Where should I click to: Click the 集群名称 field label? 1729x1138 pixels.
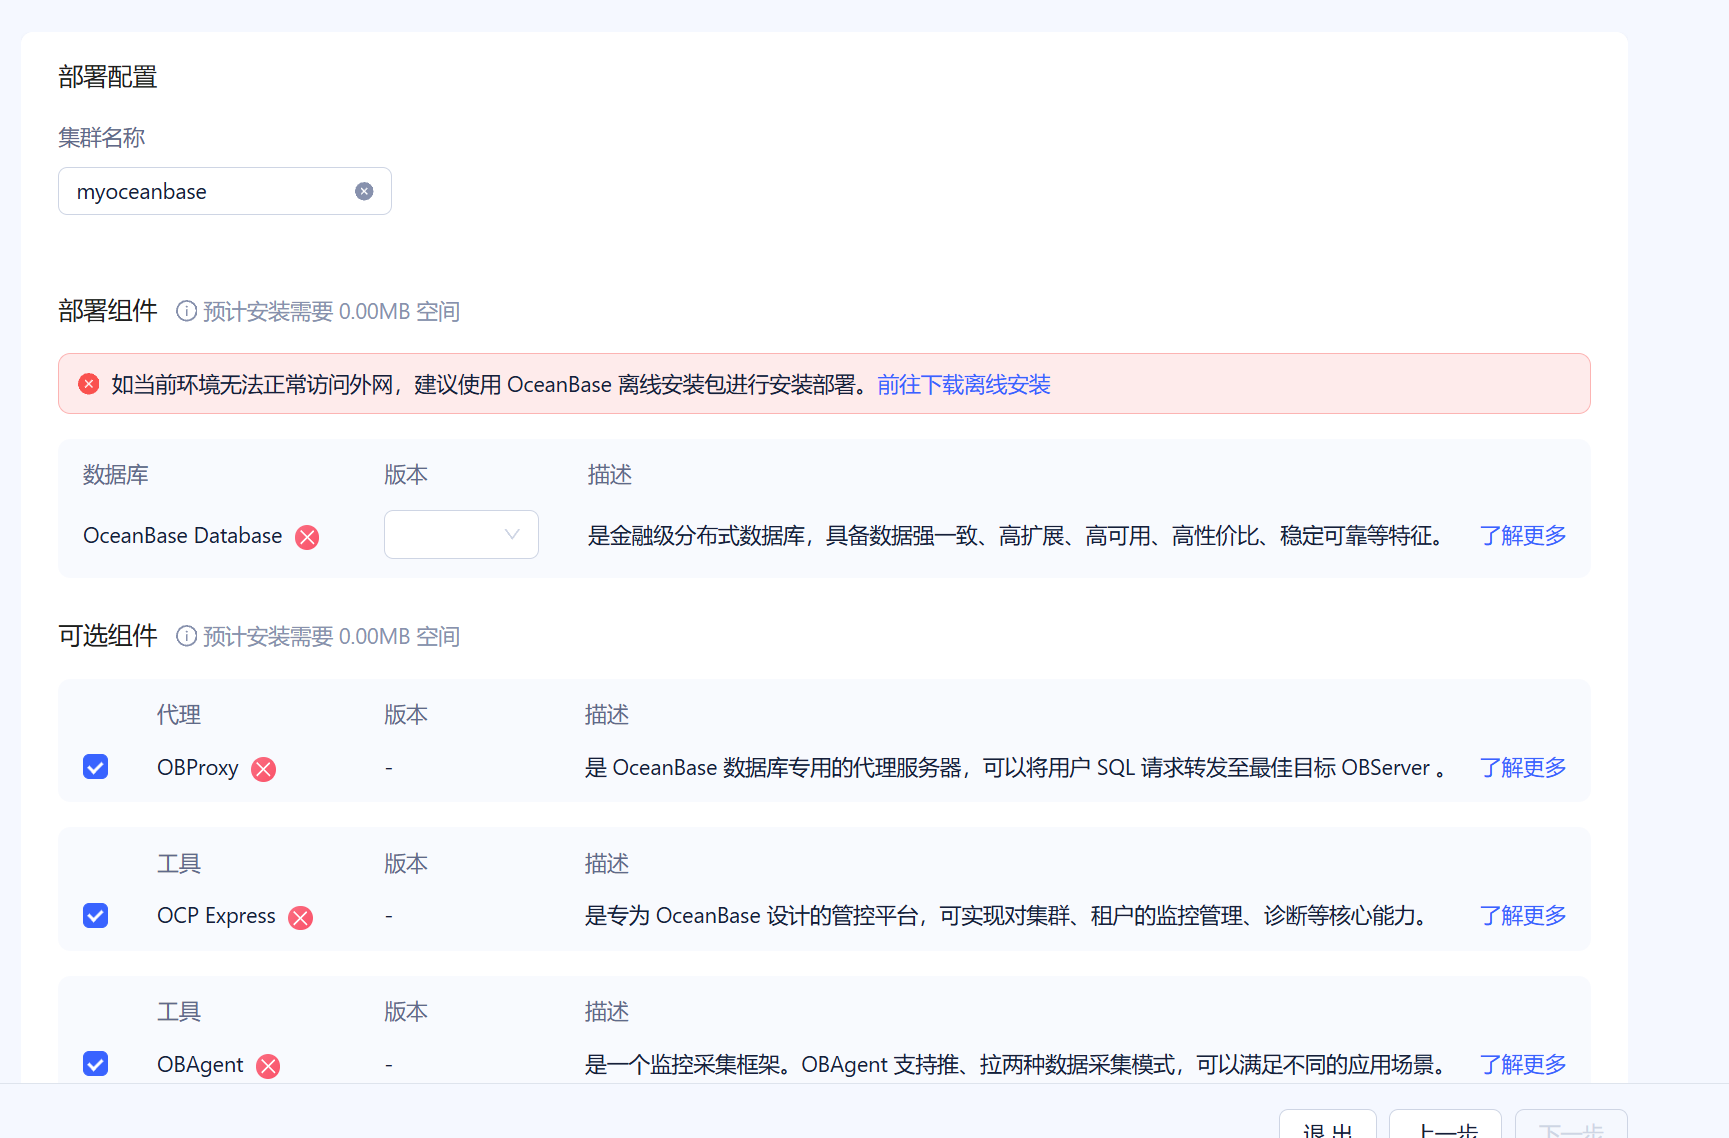102,138
